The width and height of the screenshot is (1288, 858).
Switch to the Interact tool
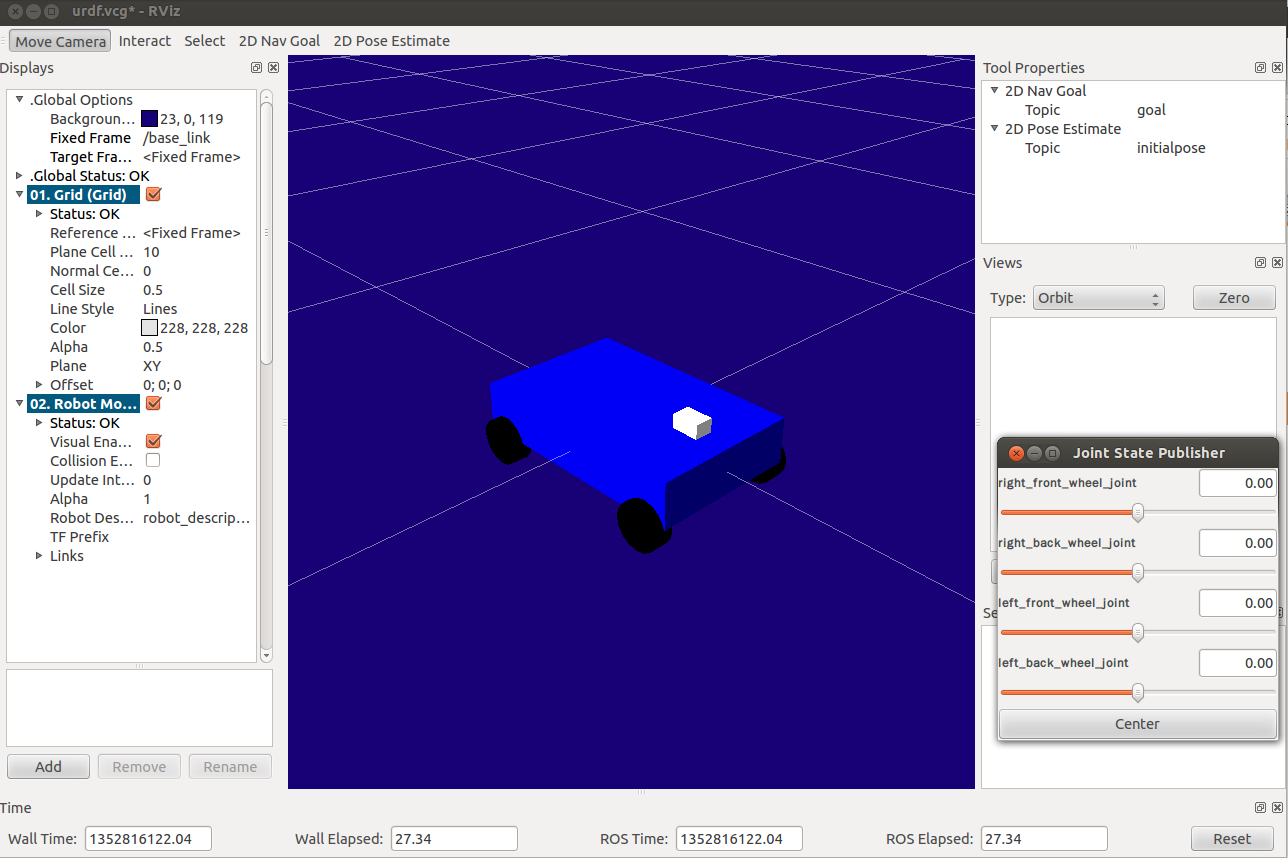tap(144, 41)
